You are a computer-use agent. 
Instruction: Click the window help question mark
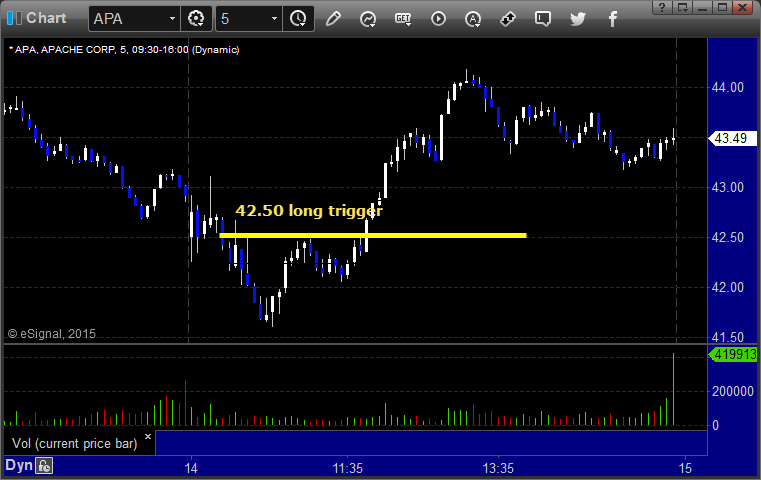point(662,7)
